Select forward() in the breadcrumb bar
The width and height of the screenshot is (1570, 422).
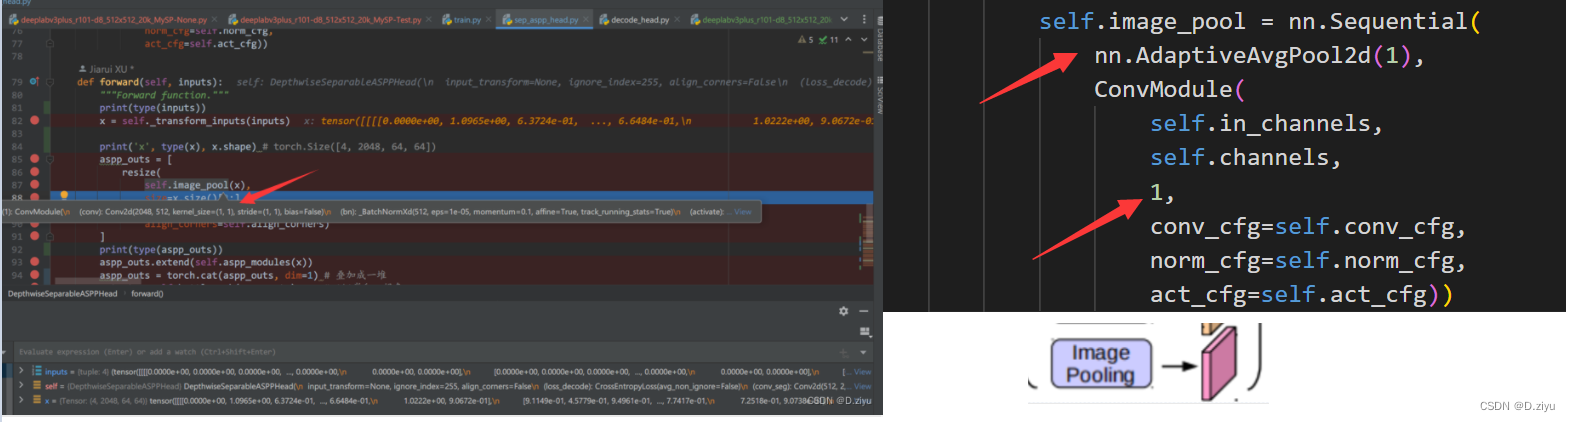pyautogui.click(x=147, y=294)
